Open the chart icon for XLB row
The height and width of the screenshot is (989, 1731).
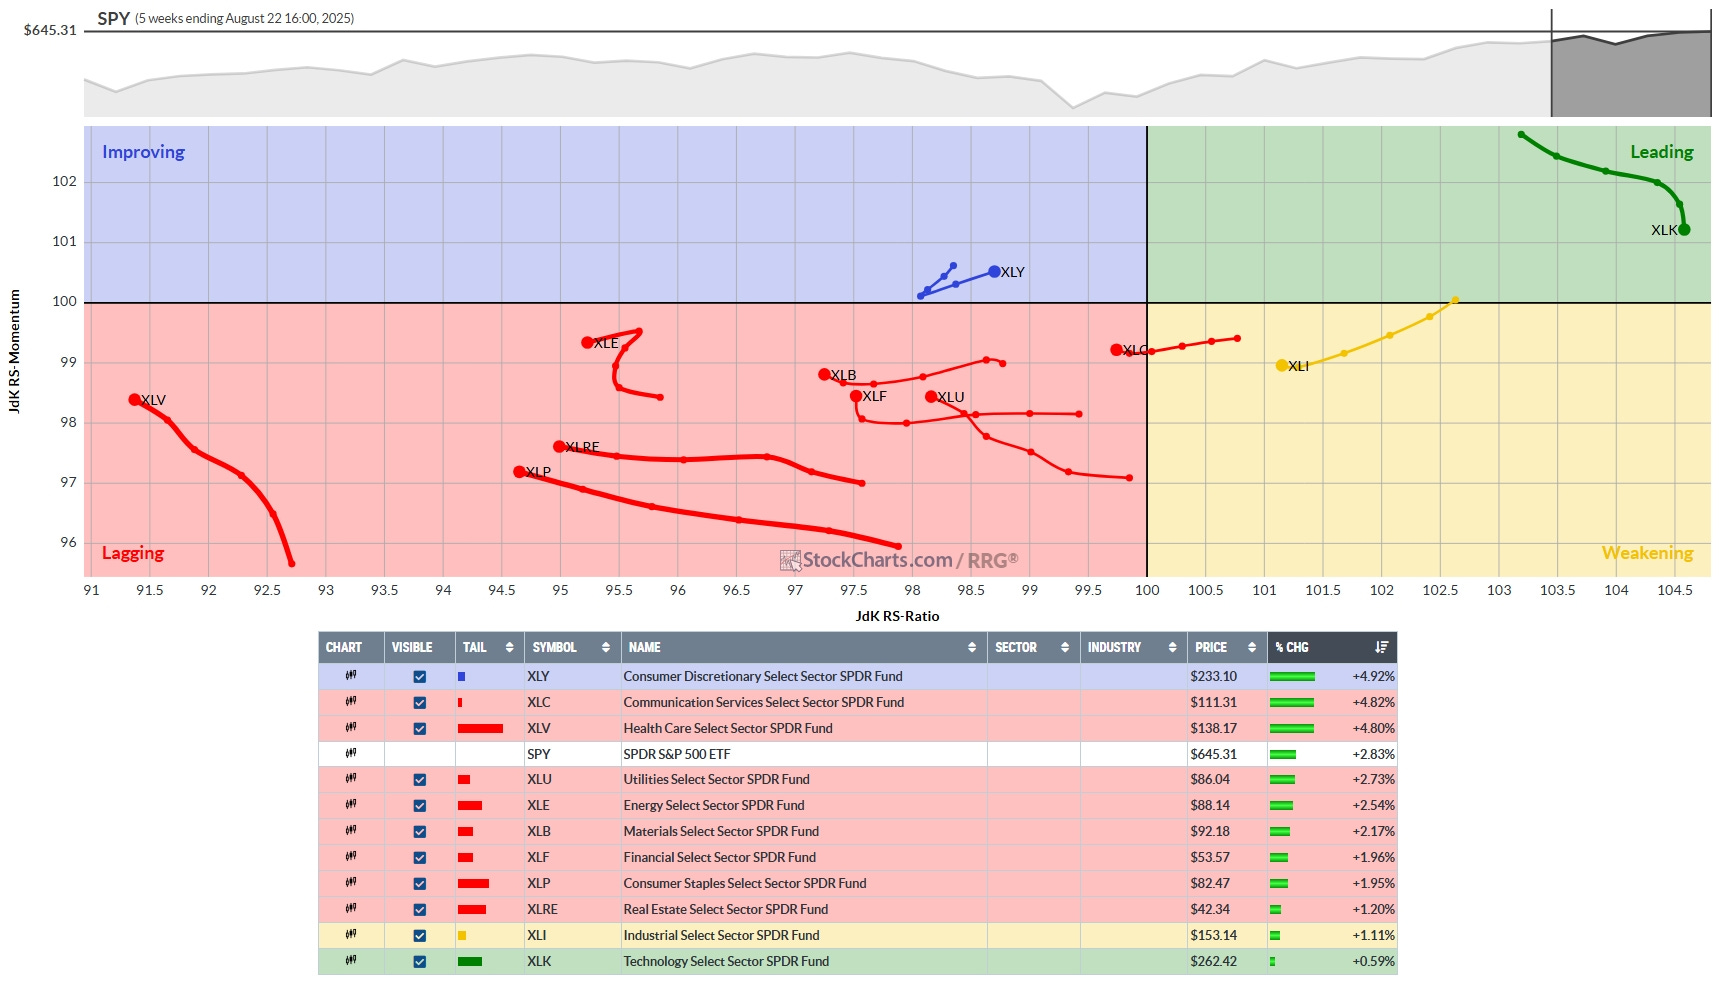(351, 831)
